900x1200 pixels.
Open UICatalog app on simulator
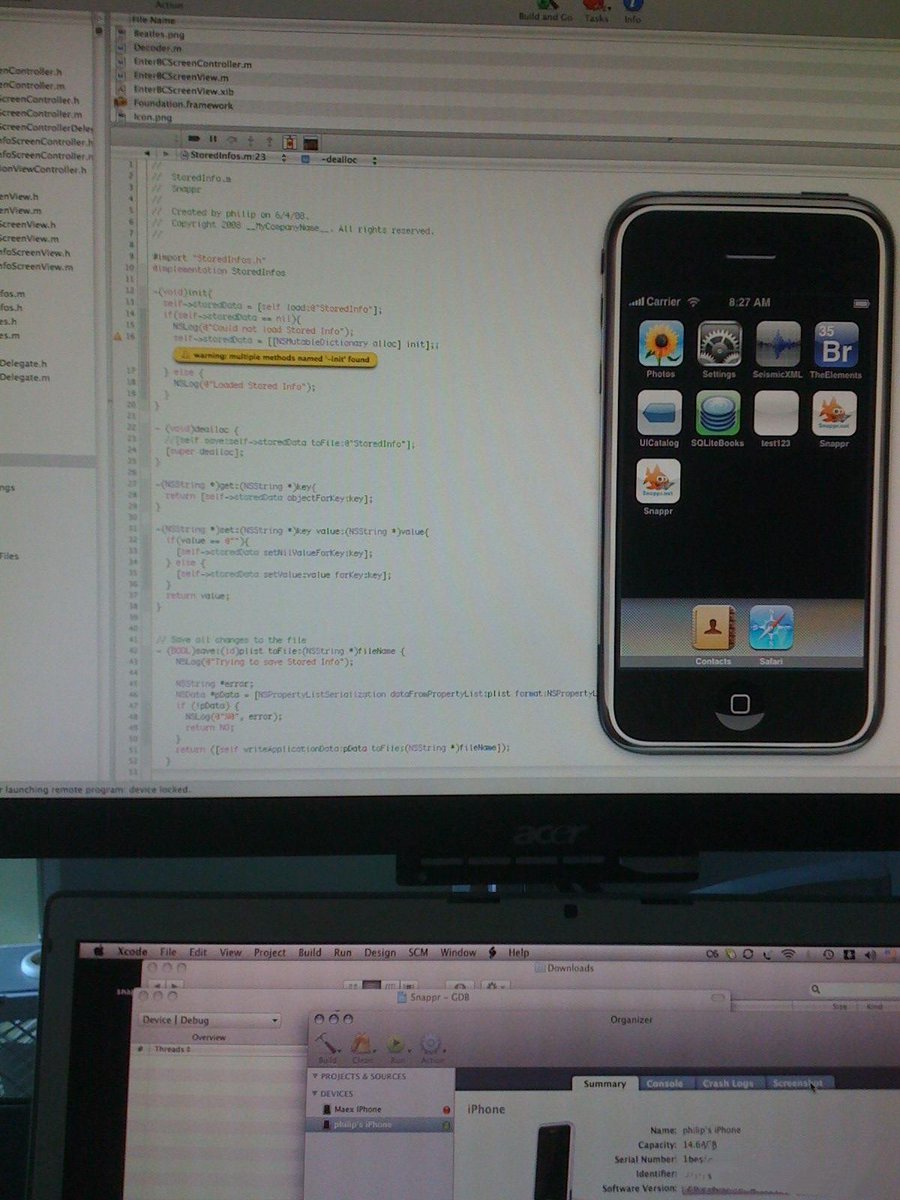[660, 412]
